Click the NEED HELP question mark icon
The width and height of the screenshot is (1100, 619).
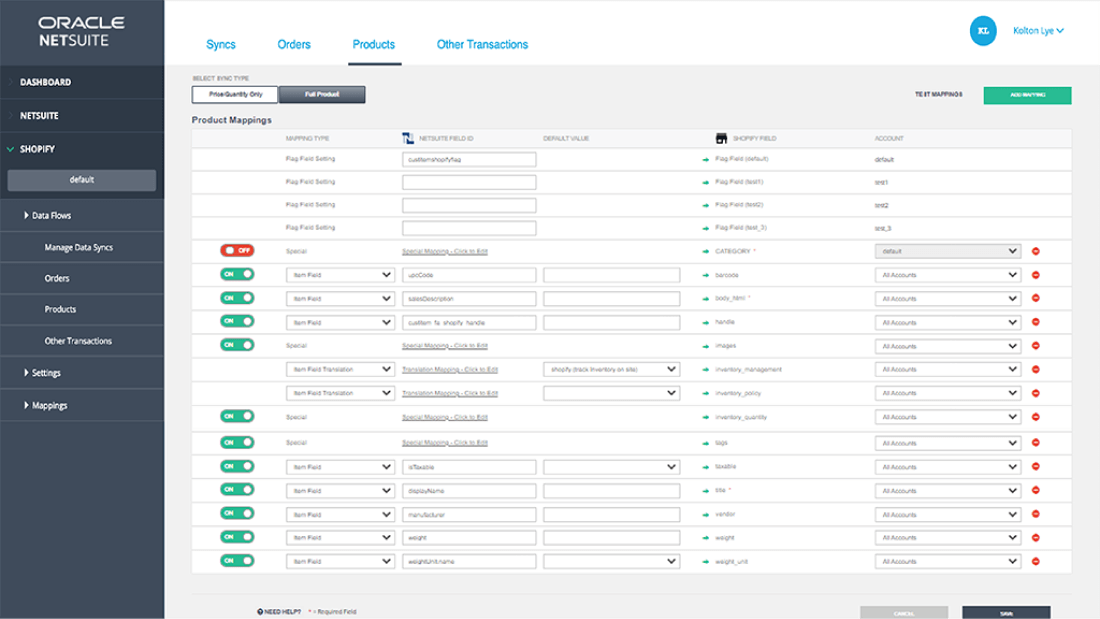[262, 611]
